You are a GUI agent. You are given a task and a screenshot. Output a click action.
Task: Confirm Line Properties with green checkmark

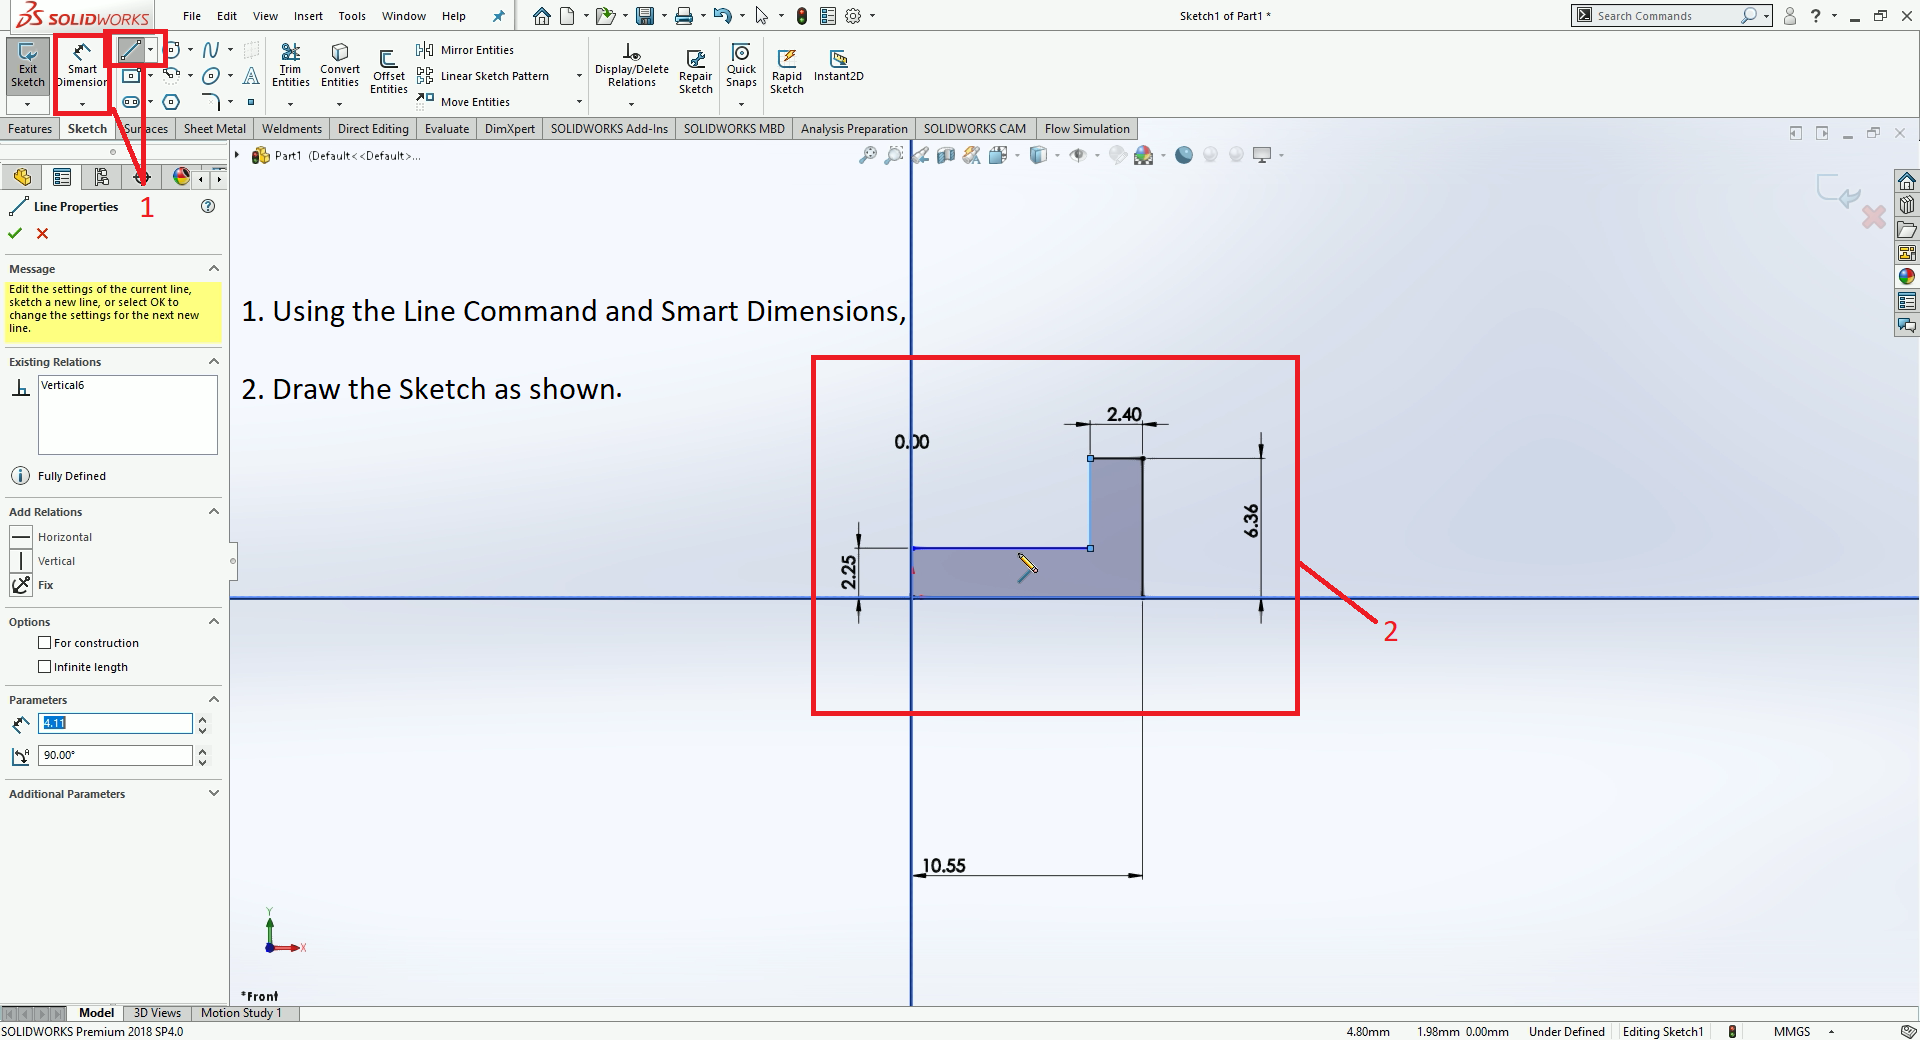pyautogui.click(x=15, y=233)
